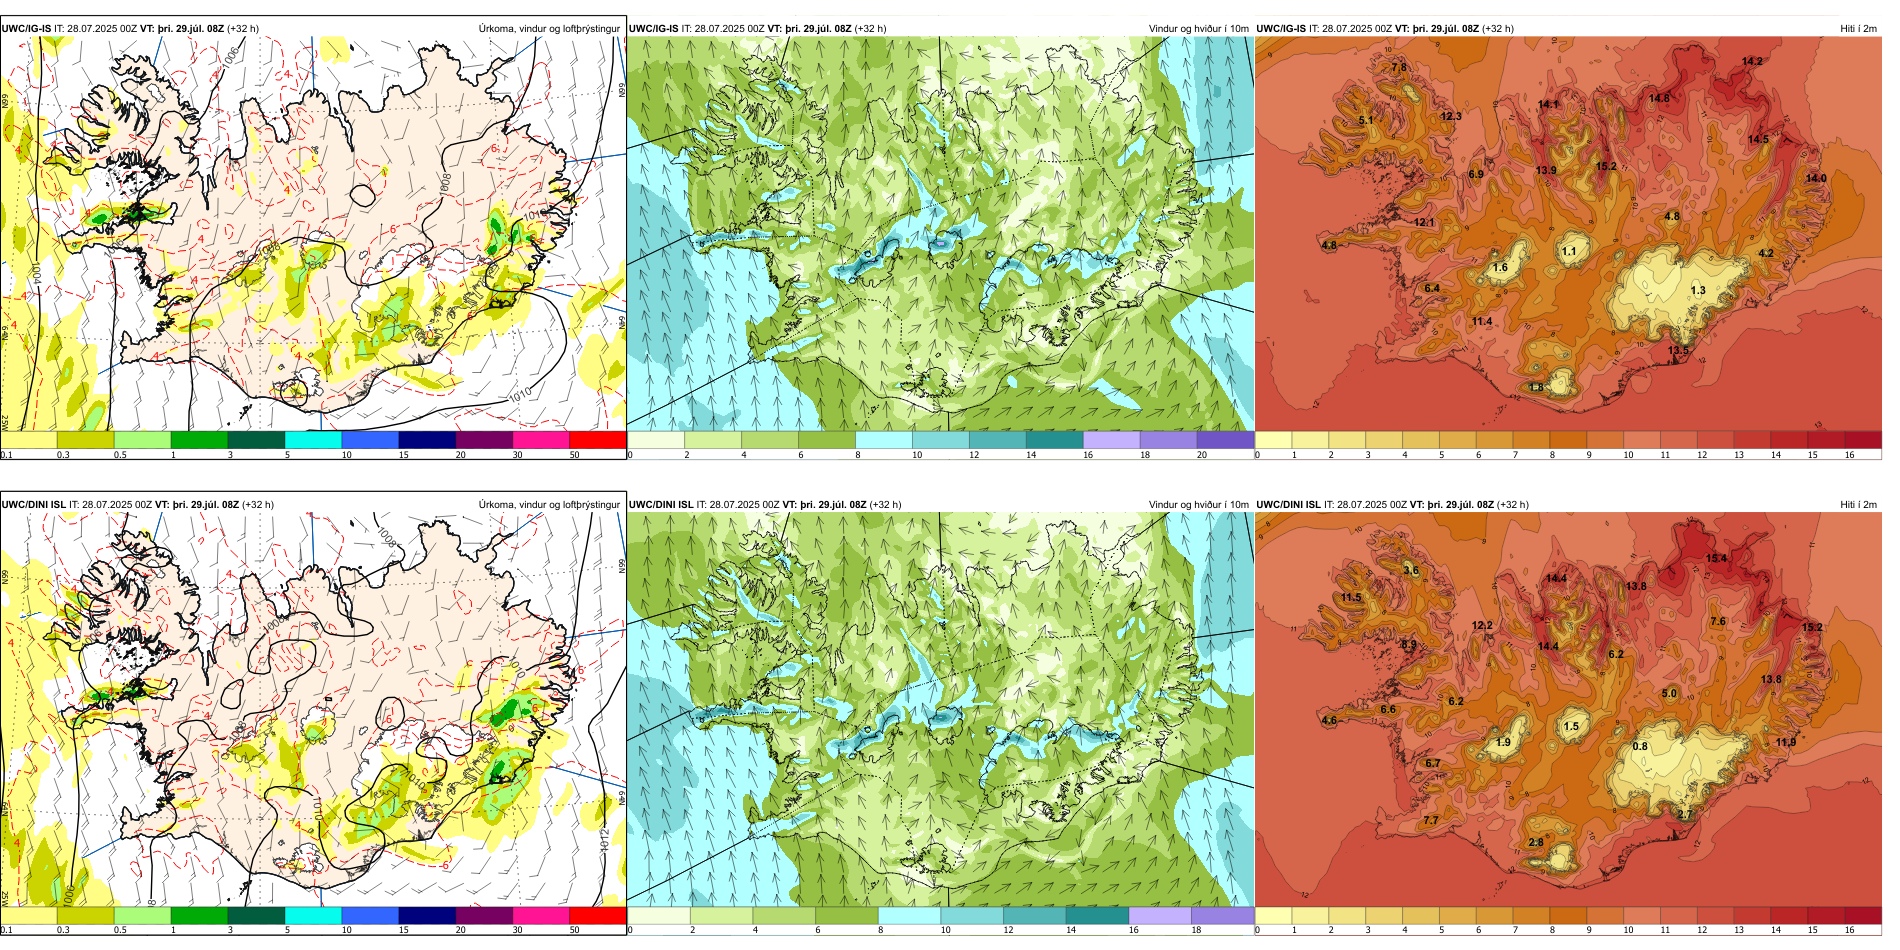This screenshot has width=1900, height=950.
Task: Click 1.1 glacier temperature label on IG-IS map
Action: coord(1569,251)
